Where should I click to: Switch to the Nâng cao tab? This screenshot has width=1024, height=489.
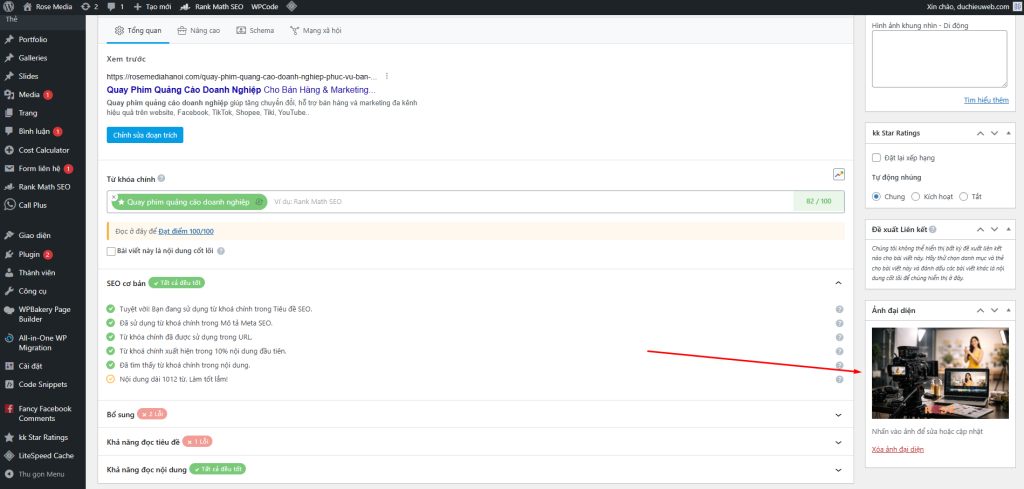(x=198, y=31)
